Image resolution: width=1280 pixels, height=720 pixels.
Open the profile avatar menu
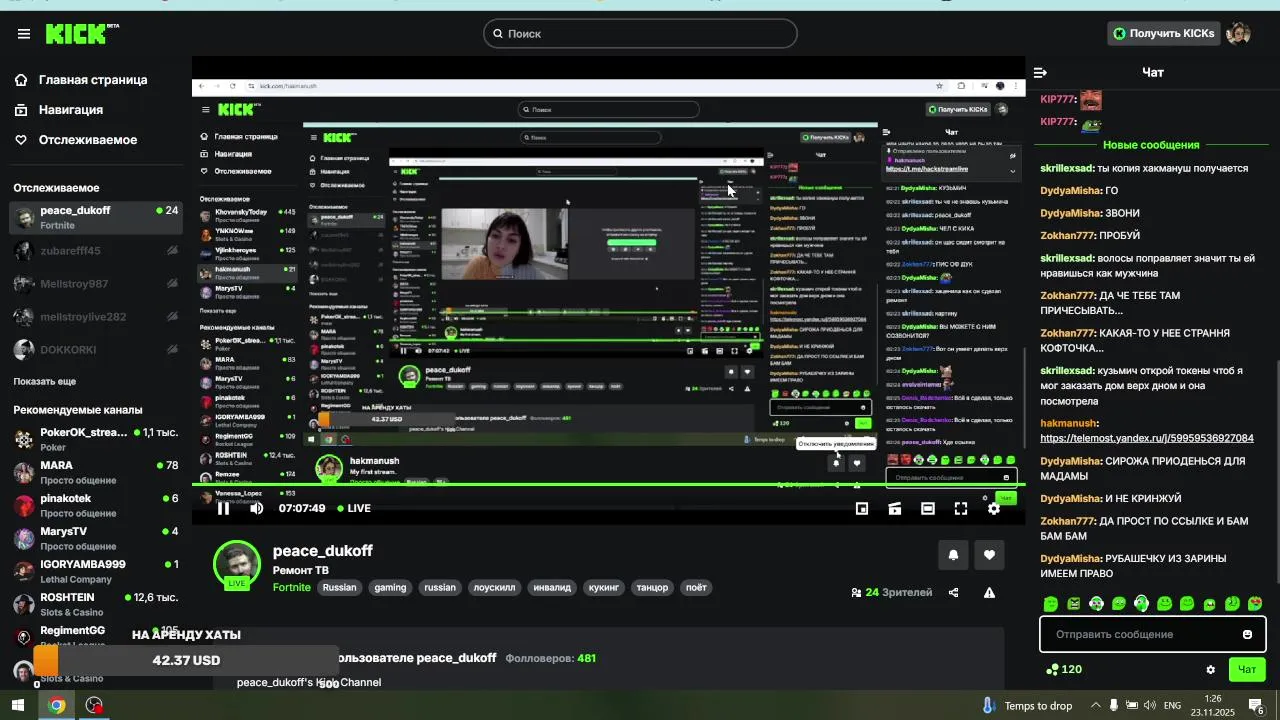point(1239,34)
